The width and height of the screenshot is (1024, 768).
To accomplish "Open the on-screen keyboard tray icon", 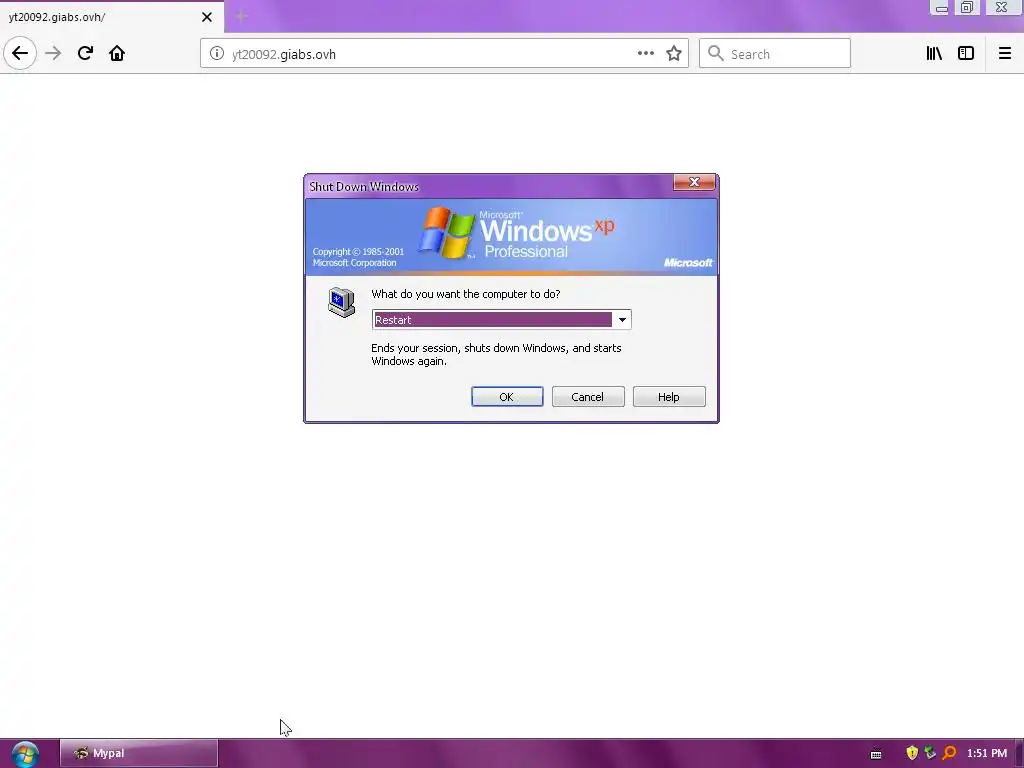I will pos(876,754).
